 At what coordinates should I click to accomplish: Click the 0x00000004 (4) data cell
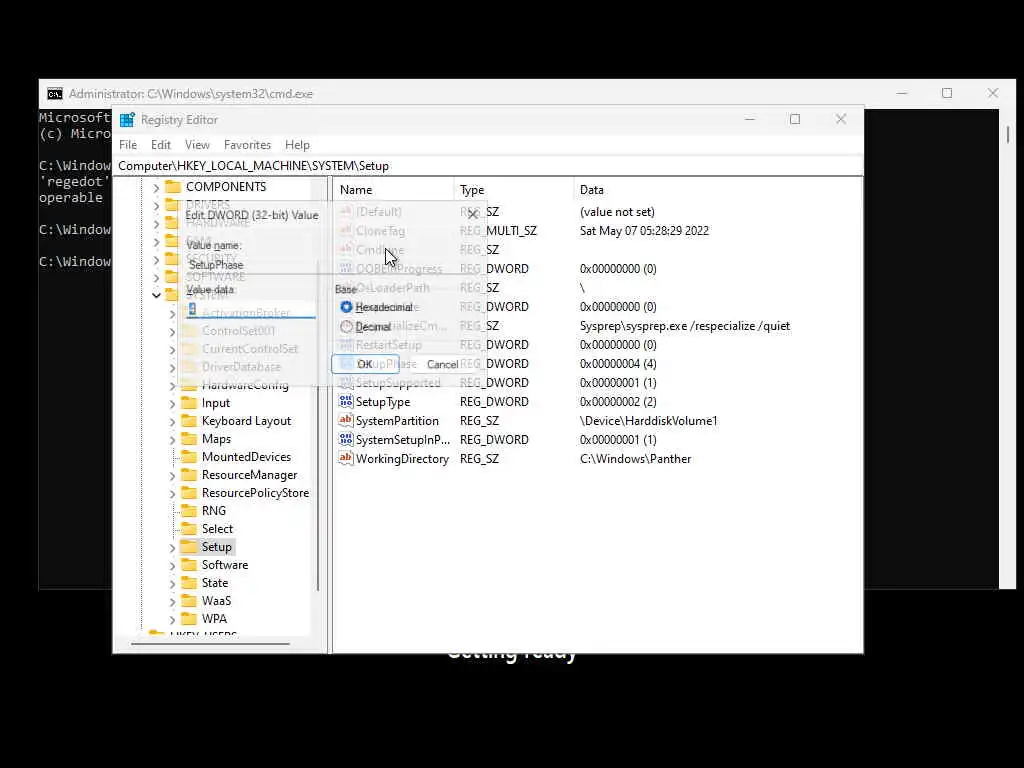[x=618, y=363]
